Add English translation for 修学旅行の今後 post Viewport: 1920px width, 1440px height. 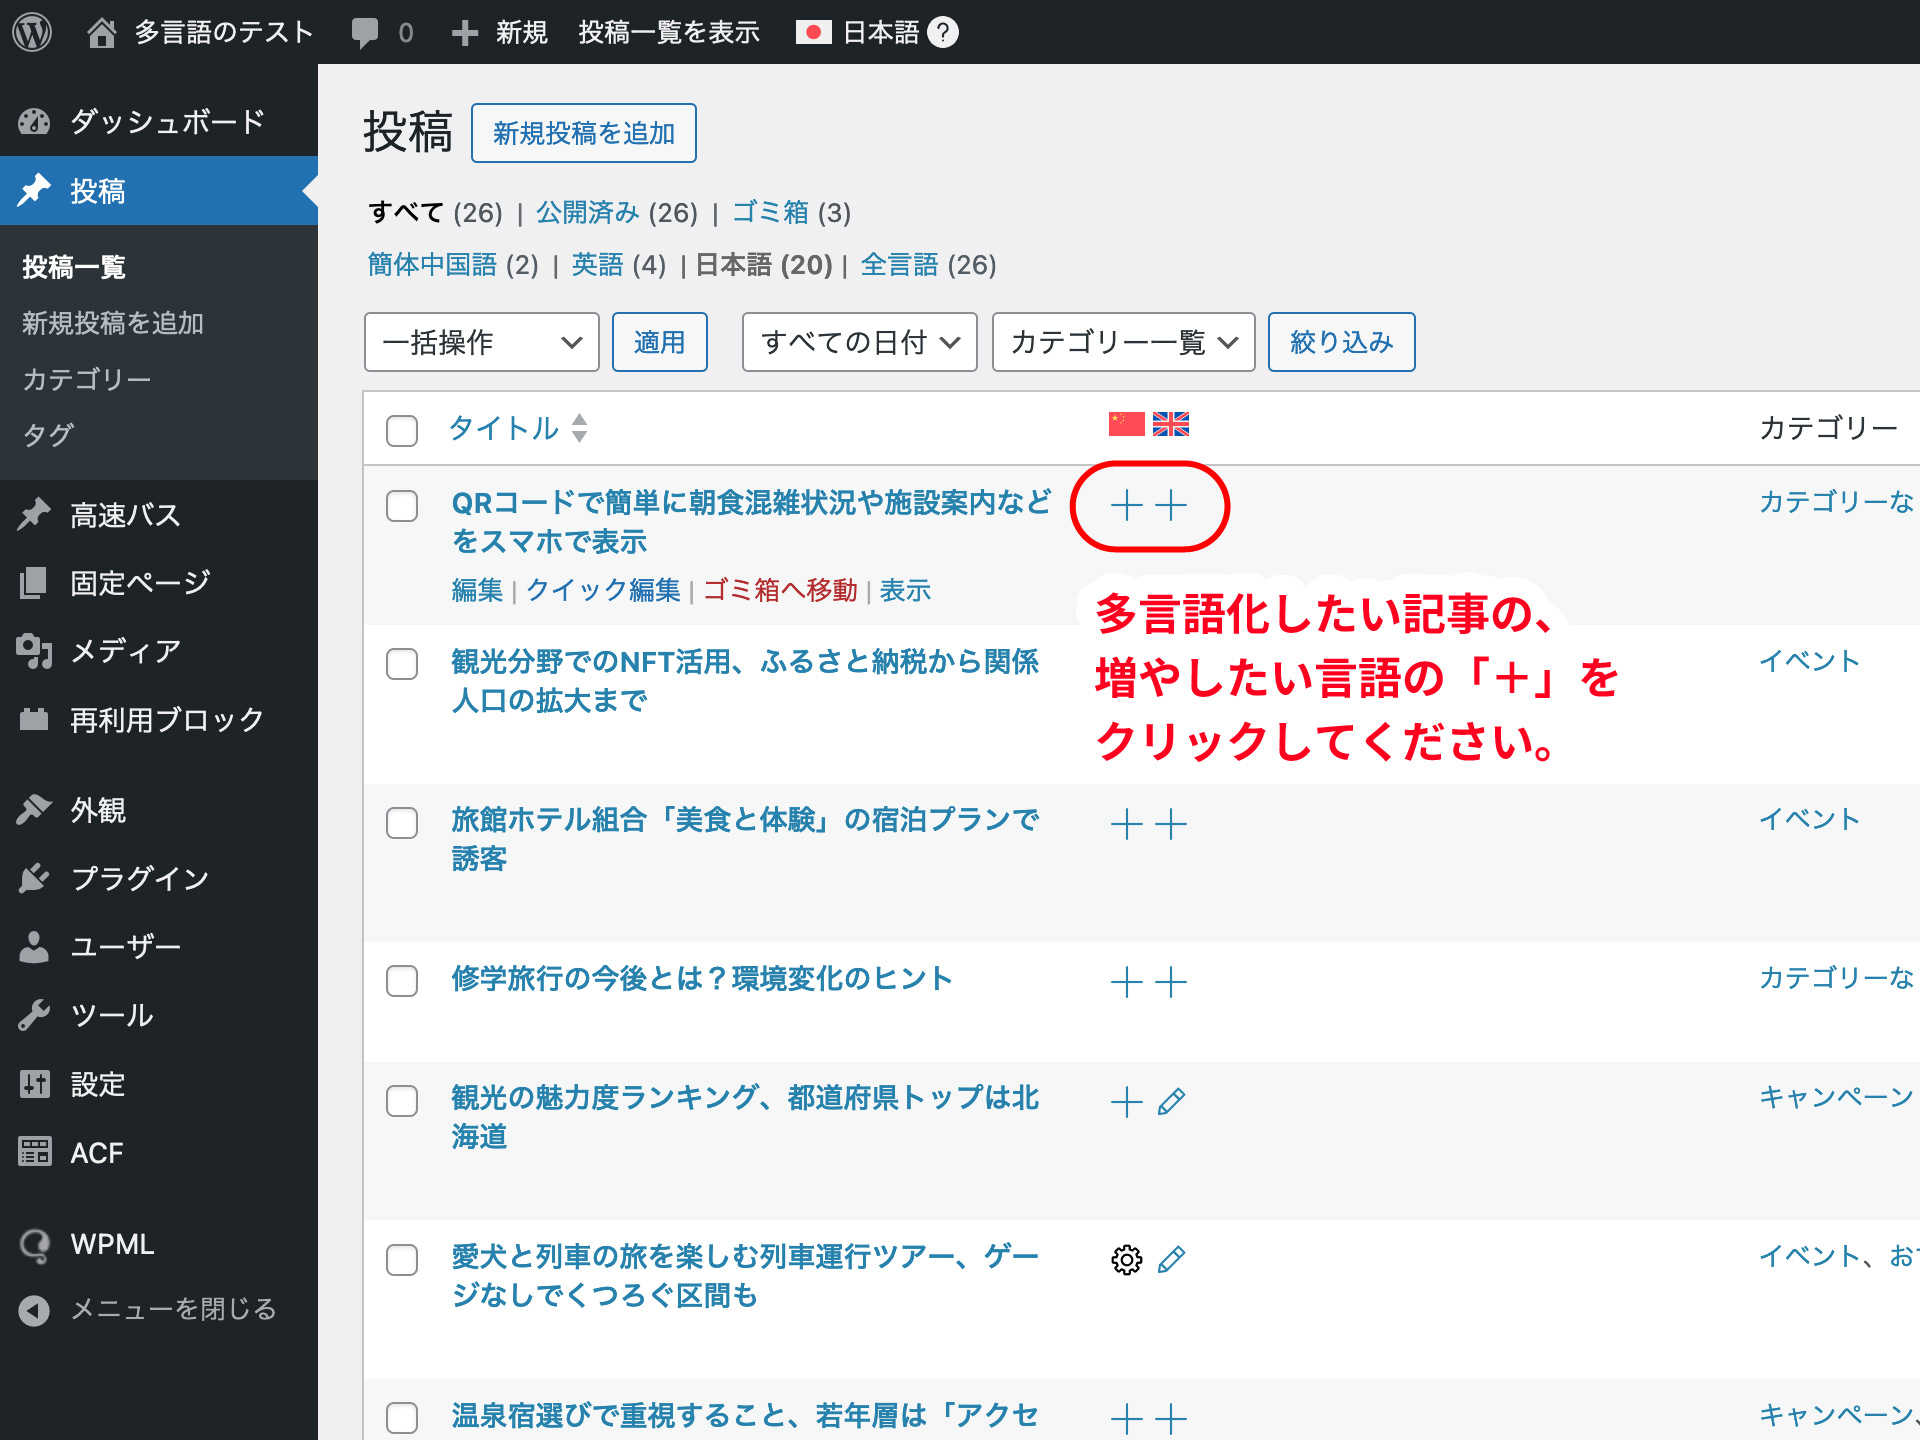[x=1171, y=981]
